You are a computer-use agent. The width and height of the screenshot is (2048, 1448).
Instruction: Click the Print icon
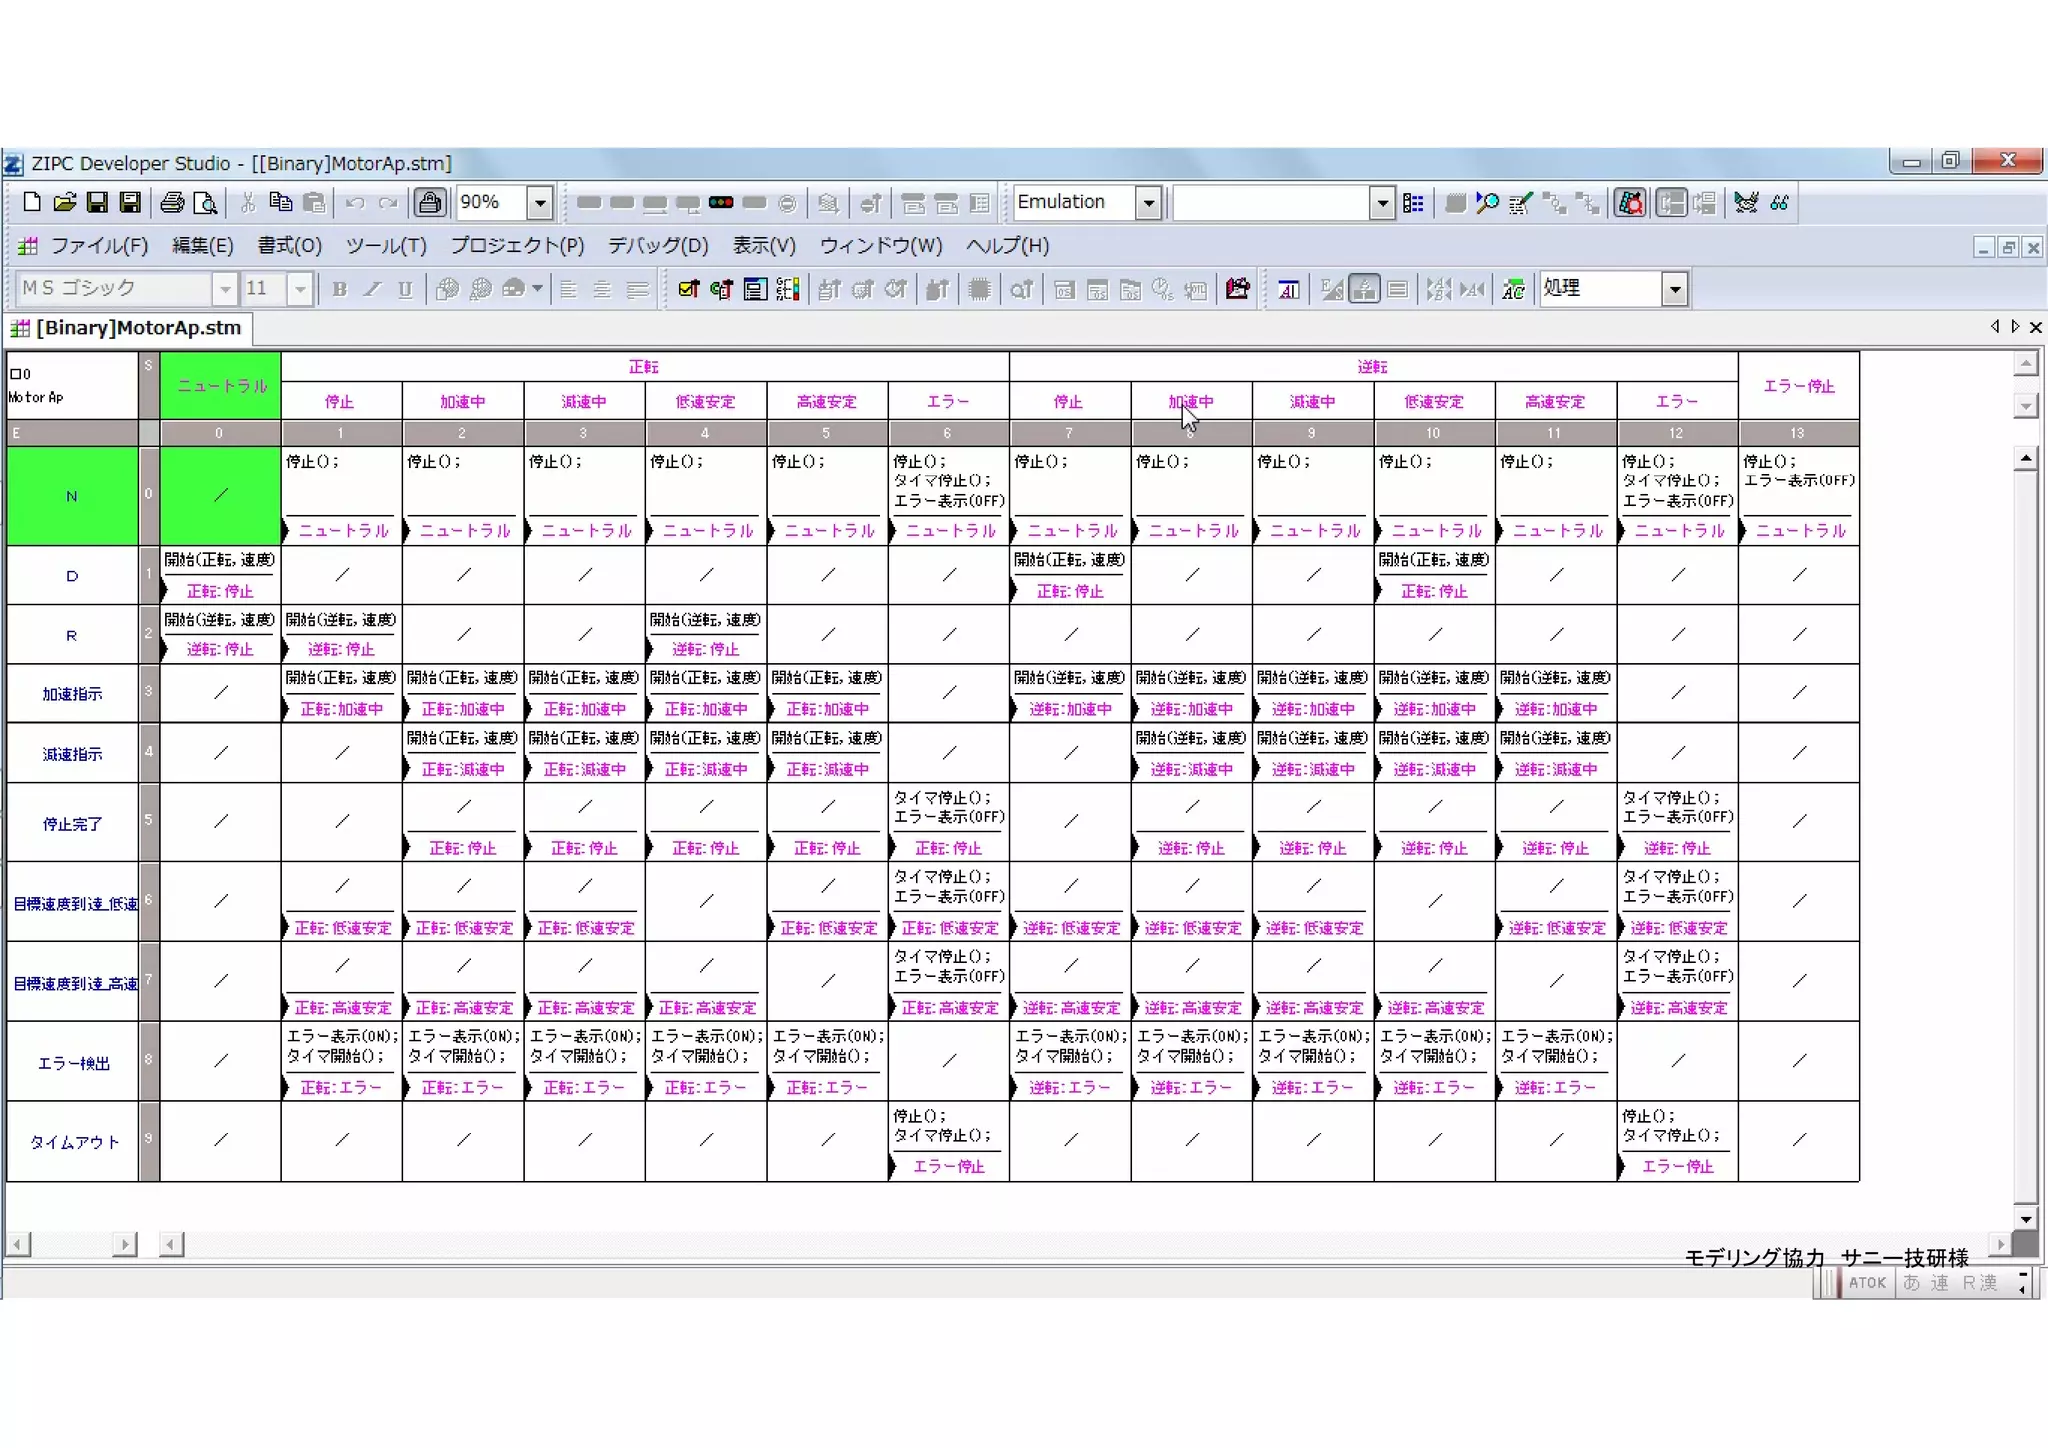(172, 203)
